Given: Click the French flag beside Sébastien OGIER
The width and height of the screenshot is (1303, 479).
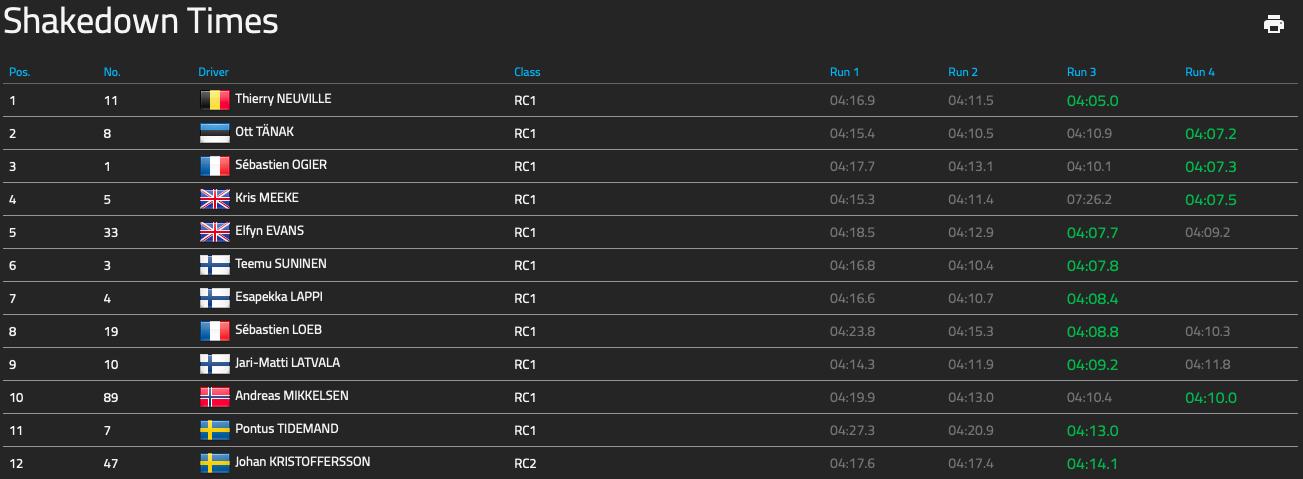Looking at the screenshot, I should click(x=215, y=166).
